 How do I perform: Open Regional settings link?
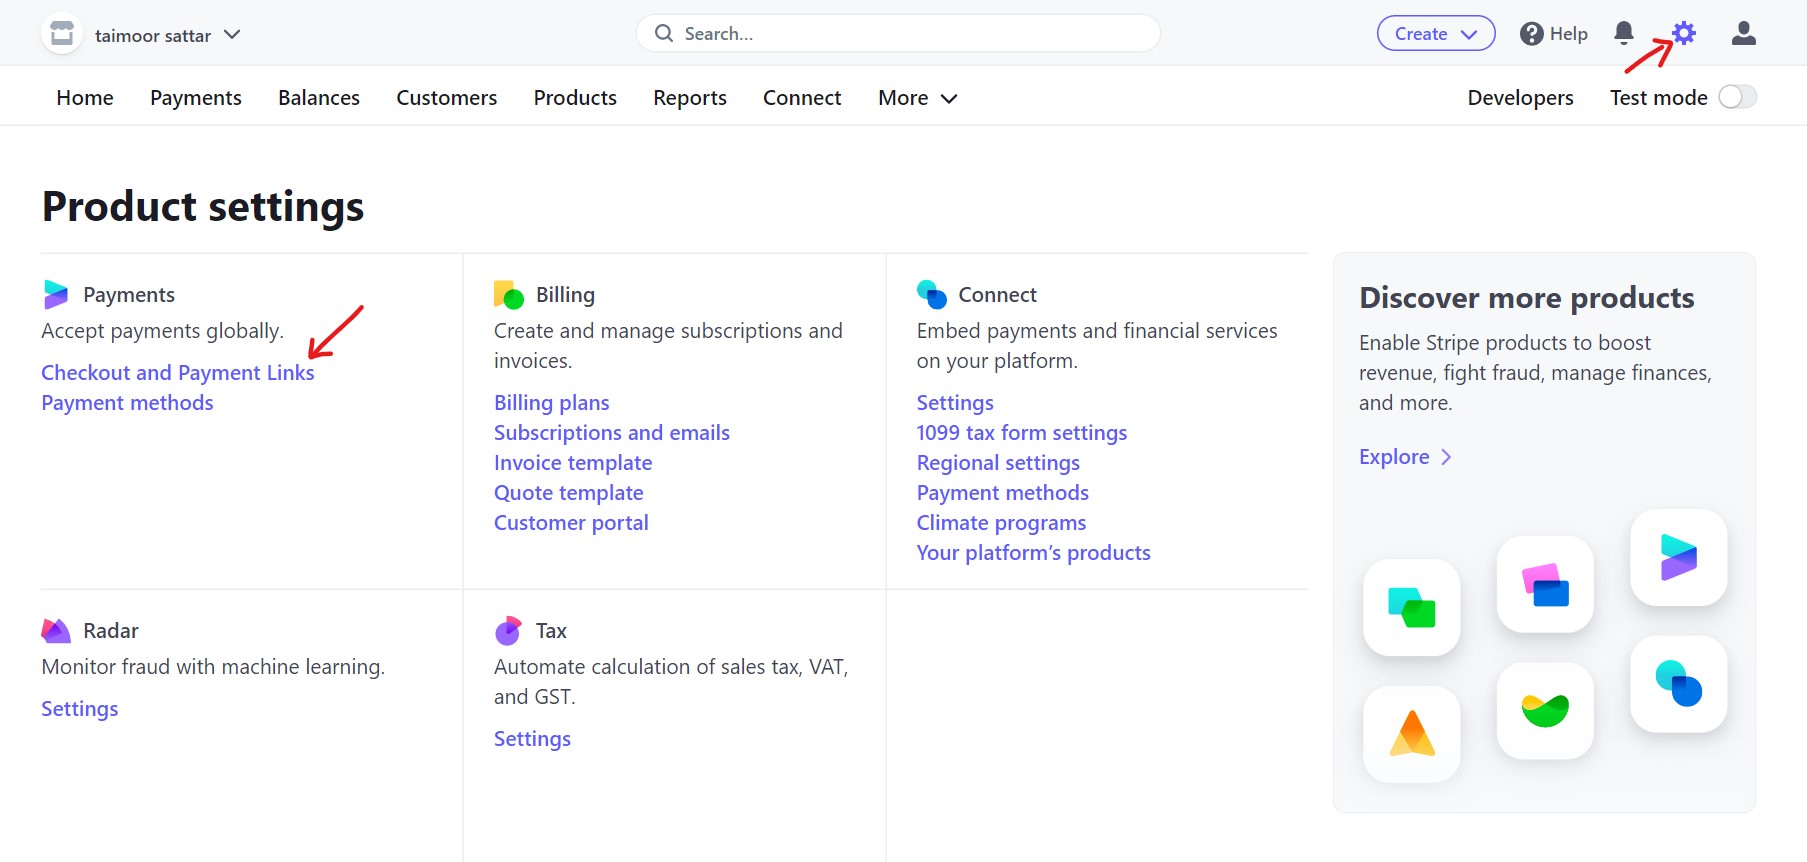998,462
